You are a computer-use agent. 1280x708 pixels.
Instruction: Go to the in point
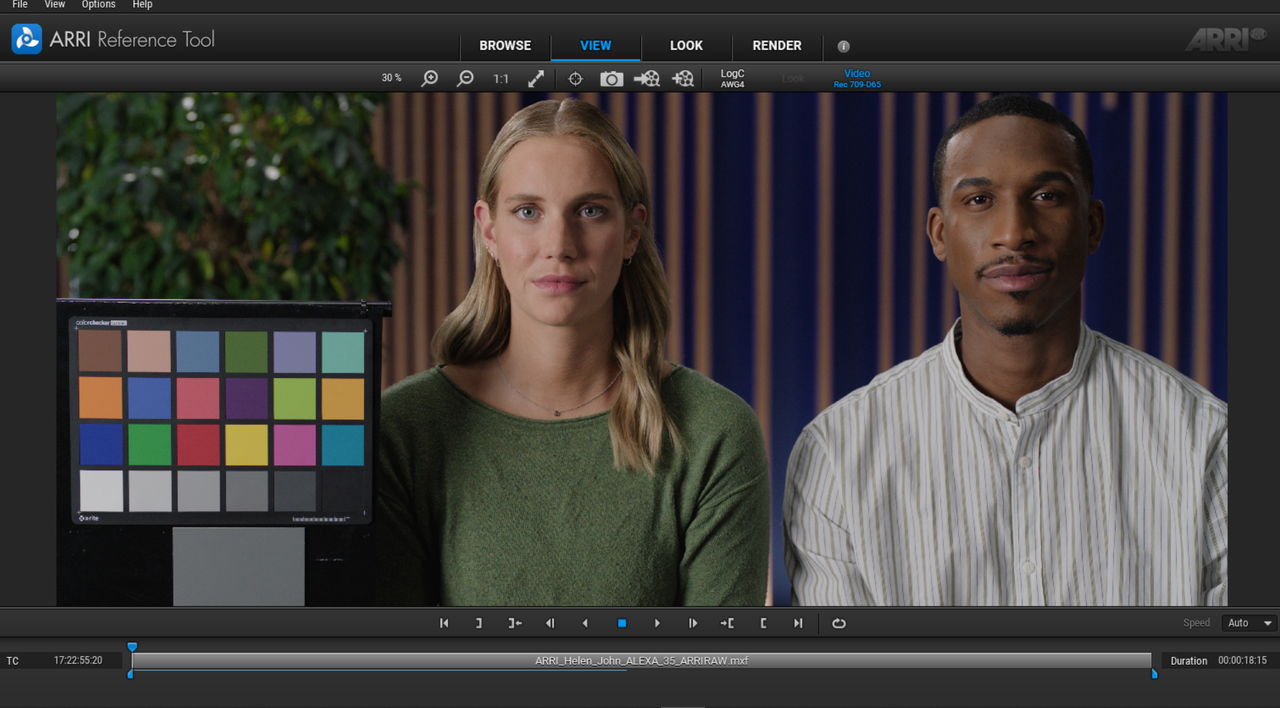click(x=727, y=623)
